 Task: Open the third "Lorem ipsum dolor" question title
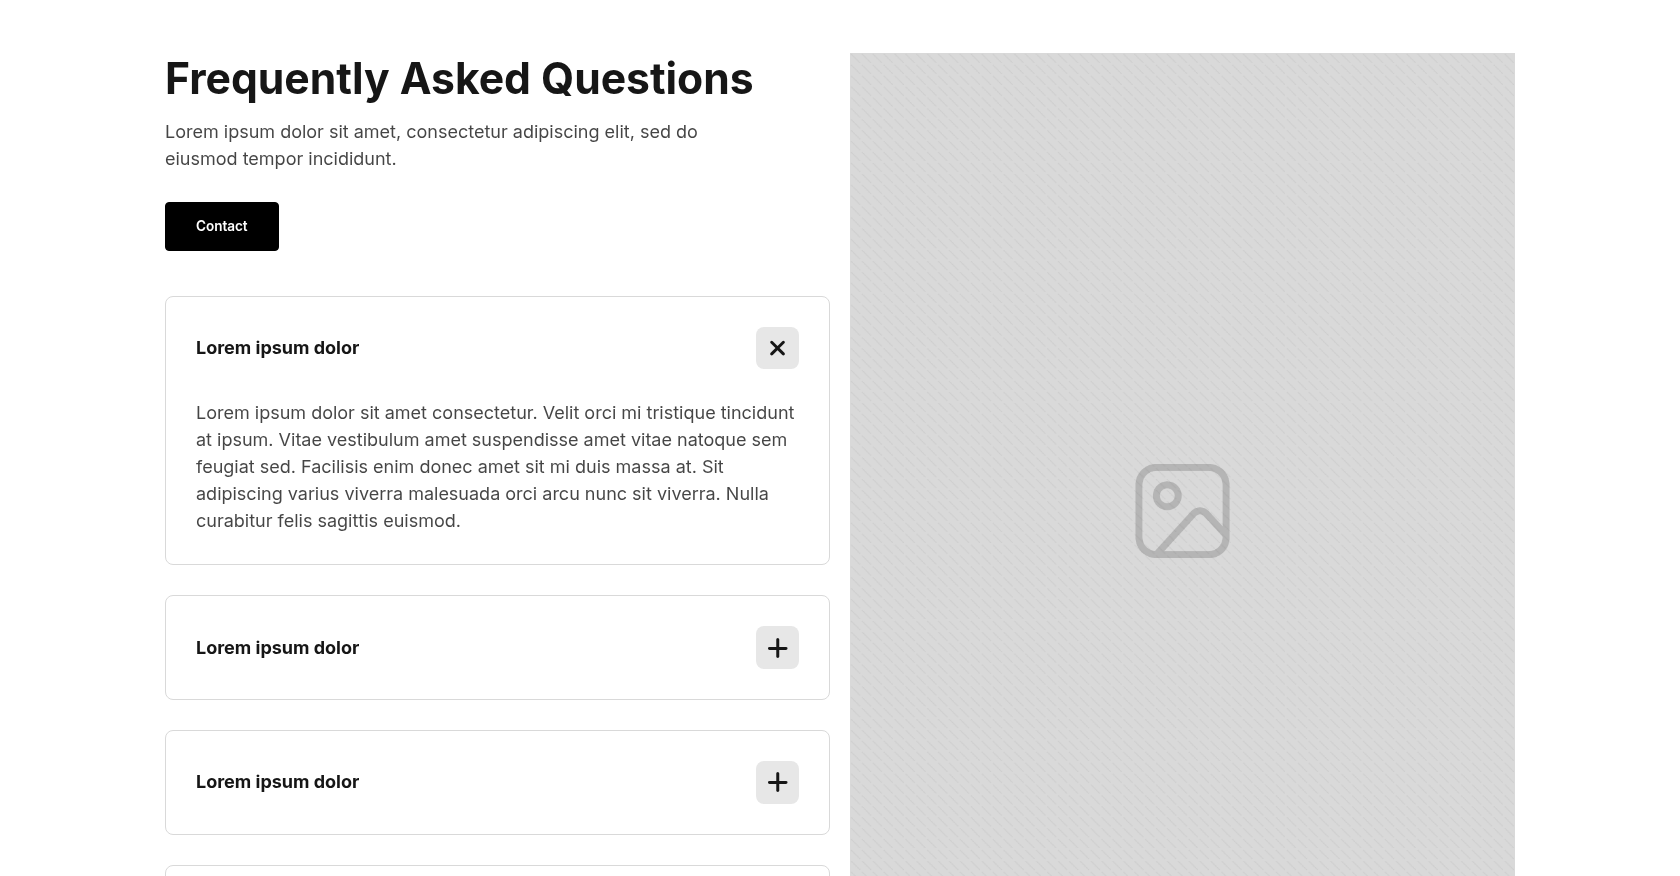tap(277, 782)
